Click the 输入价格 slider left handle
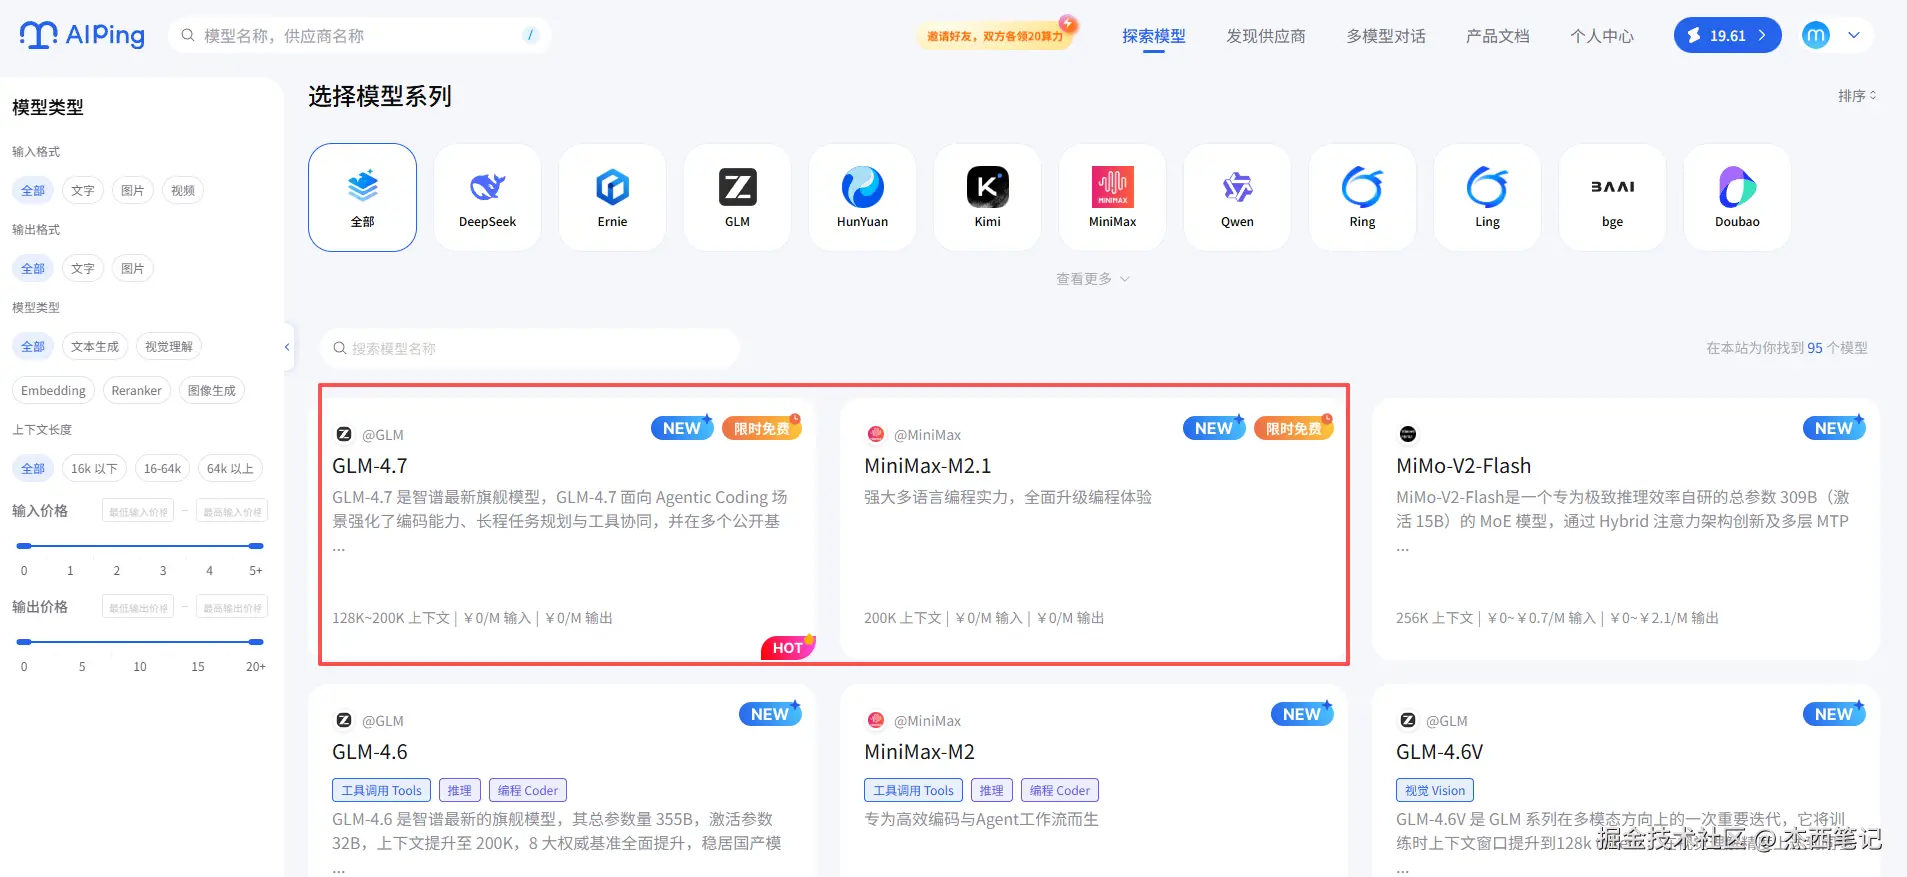 pos(24,546)
